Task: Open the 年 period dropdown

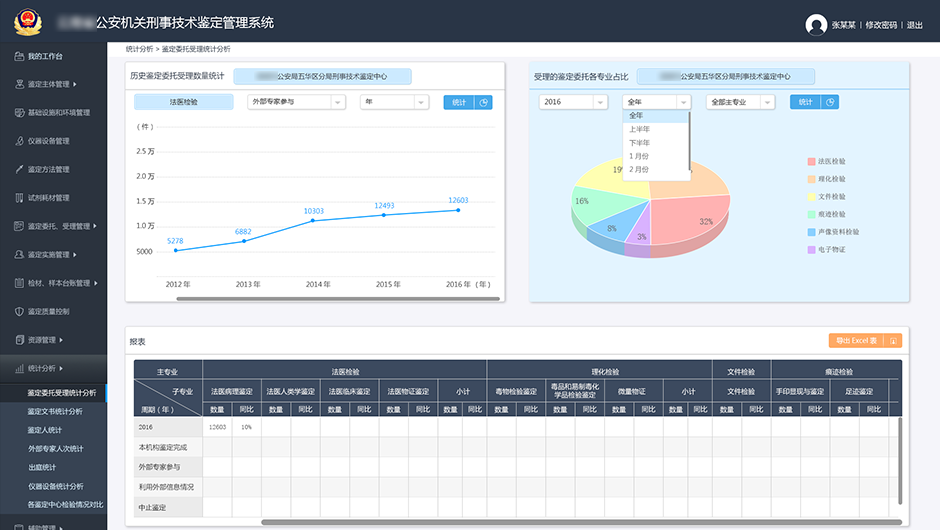Action: coord(394,102)
